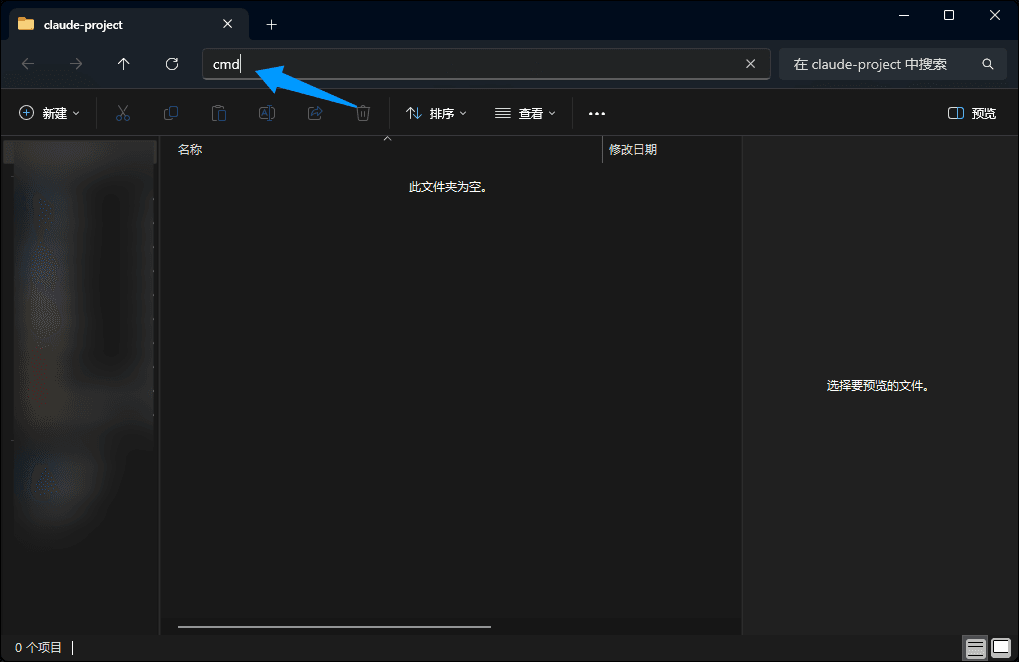
Task: Maximize the File Explorer window
Action: (949, 15)
